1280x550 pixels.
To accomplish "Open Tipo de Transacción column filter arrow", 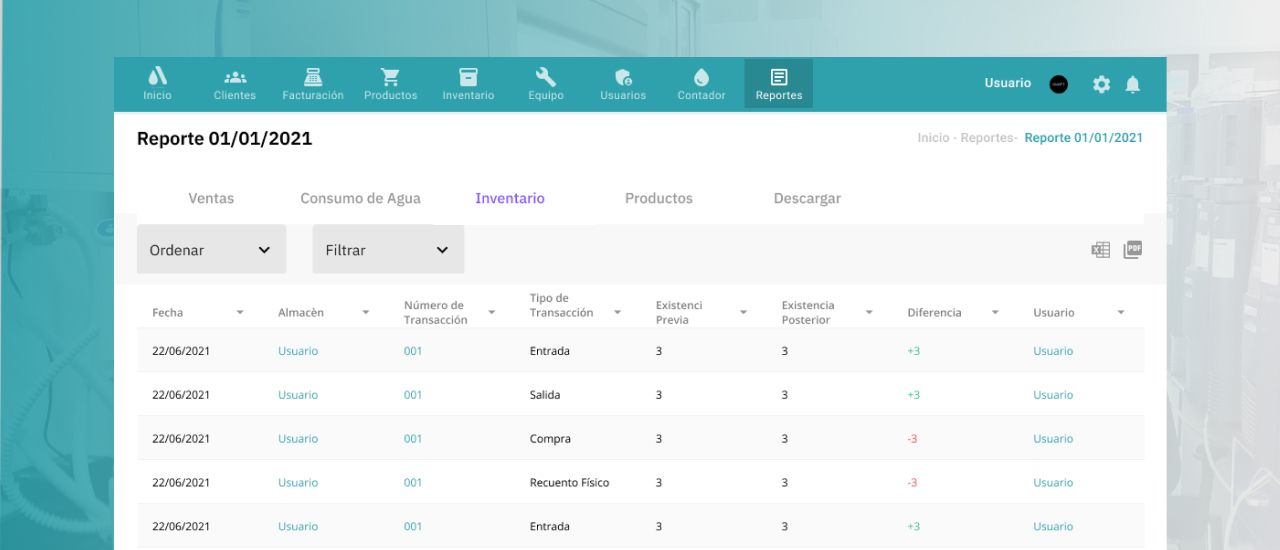I will pyautogui.click(x=617, y=313).
